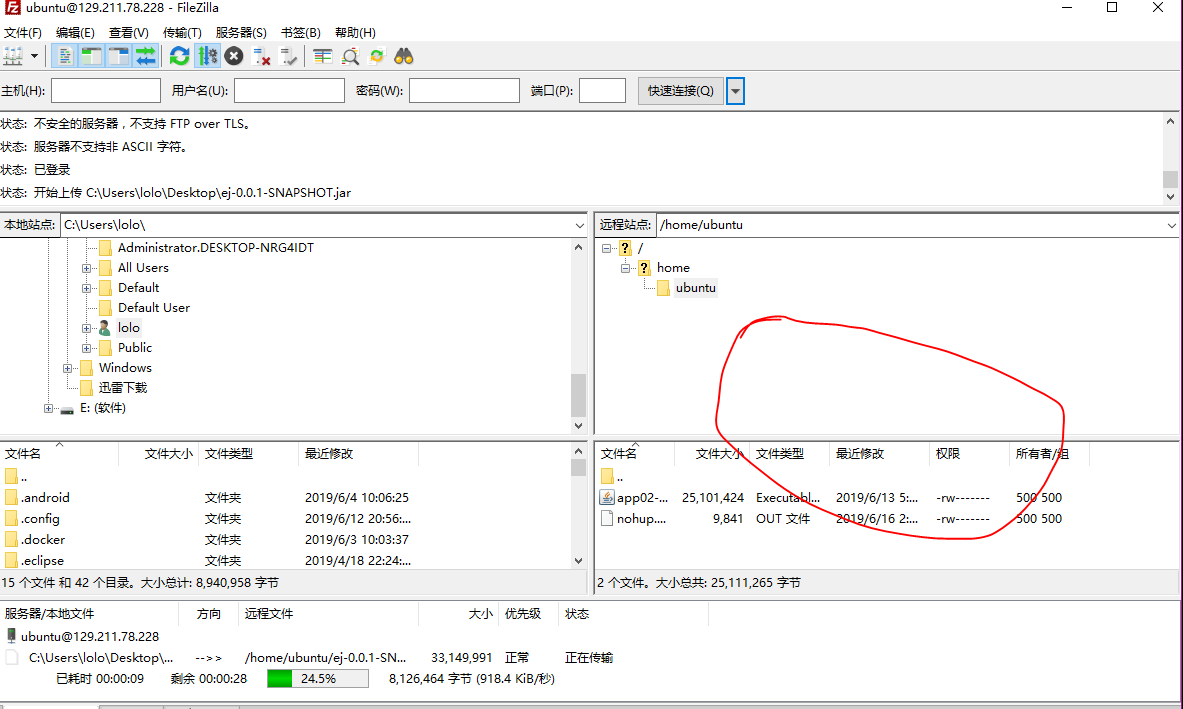Reconnect to the last server
1183x709 pixels.
click(x=288, y=56)
